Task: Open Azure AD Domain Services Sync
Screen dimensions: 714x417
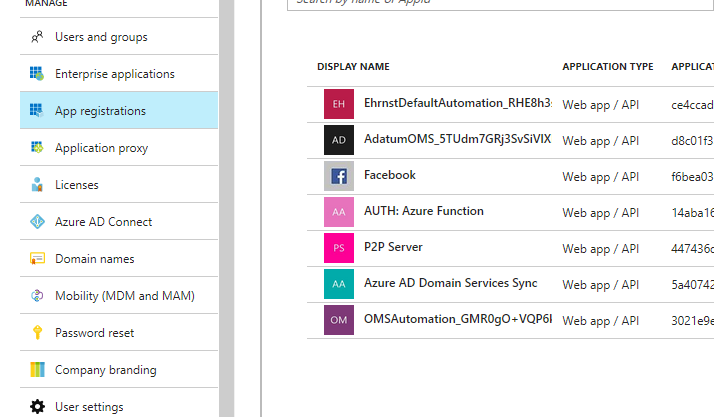Action: (450, 283)
